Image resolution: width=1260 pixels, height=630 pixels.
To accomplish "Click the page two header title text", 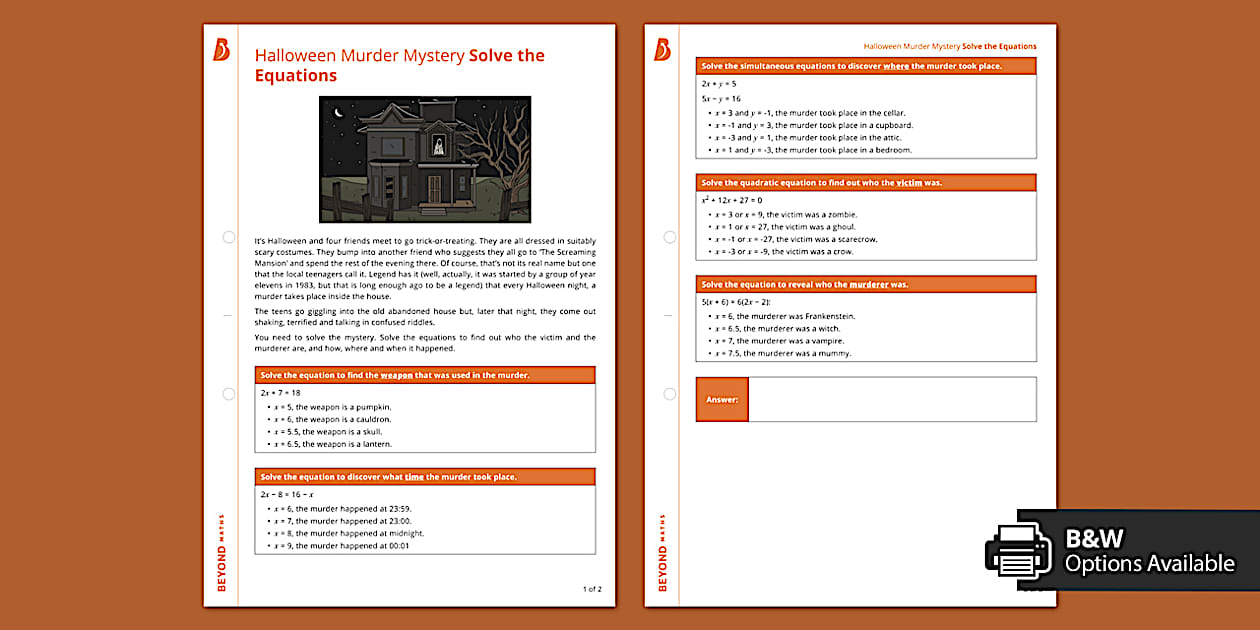I will tap(950, 46).
